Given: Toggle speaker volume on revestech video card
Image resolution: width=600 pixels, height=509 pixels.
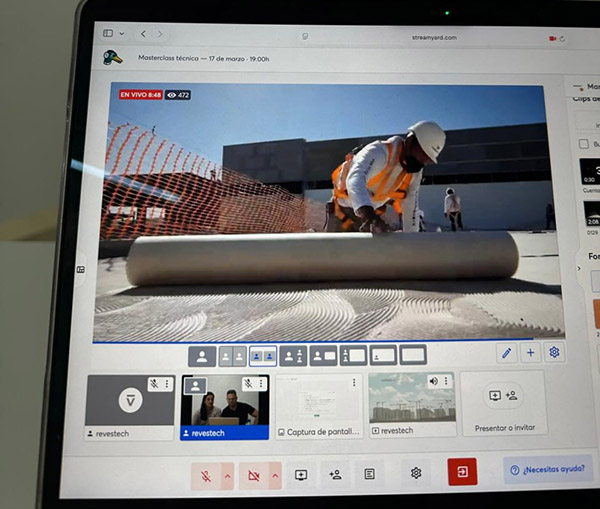Looking at the screenshot, I should (434, 381).
